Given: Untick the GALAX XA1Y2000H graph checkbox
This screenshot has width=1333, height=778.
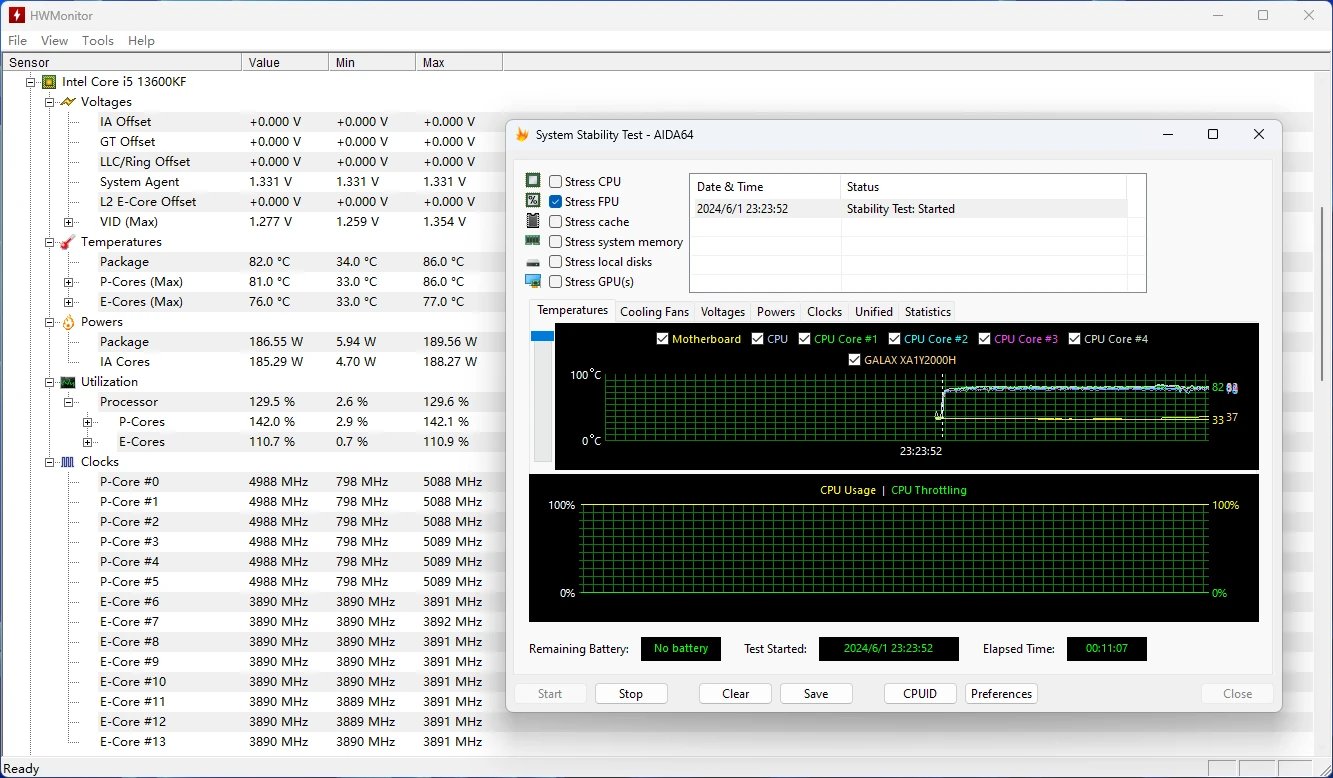Looking at the screenshot, I should coord(854,360).
